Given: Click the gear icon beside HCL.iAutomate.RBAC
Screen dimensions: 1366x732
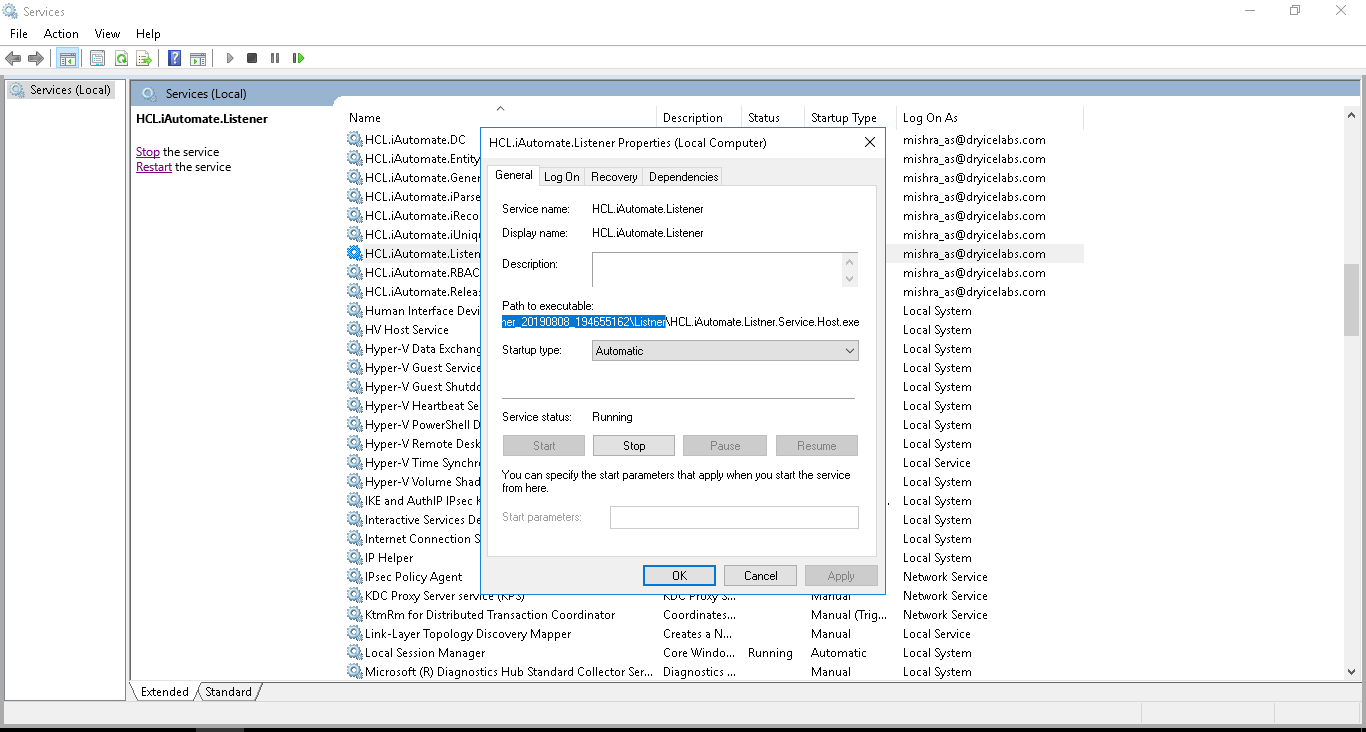Looking at the screenshot, I should [x=355, y=273].
